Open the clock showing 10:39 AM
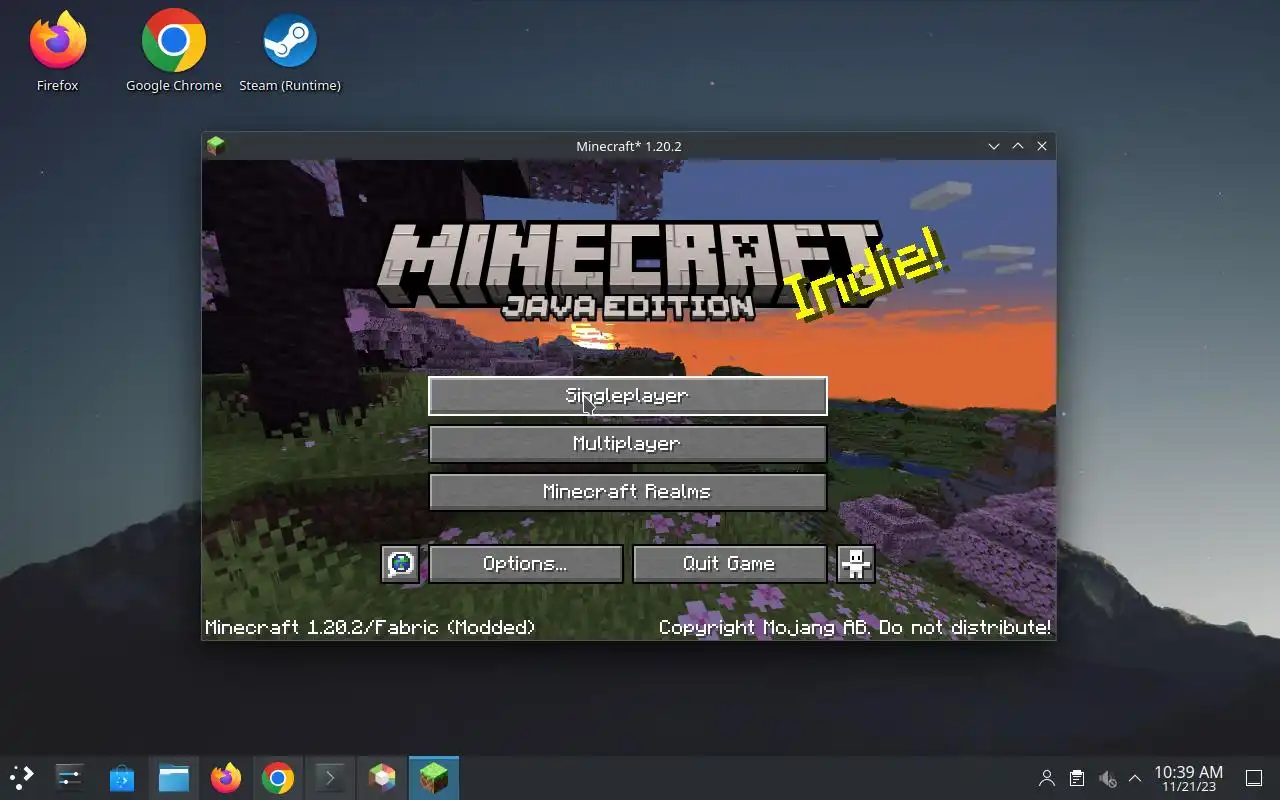The height and width of the screenshot is (800, 1280). pos(1188,778)
